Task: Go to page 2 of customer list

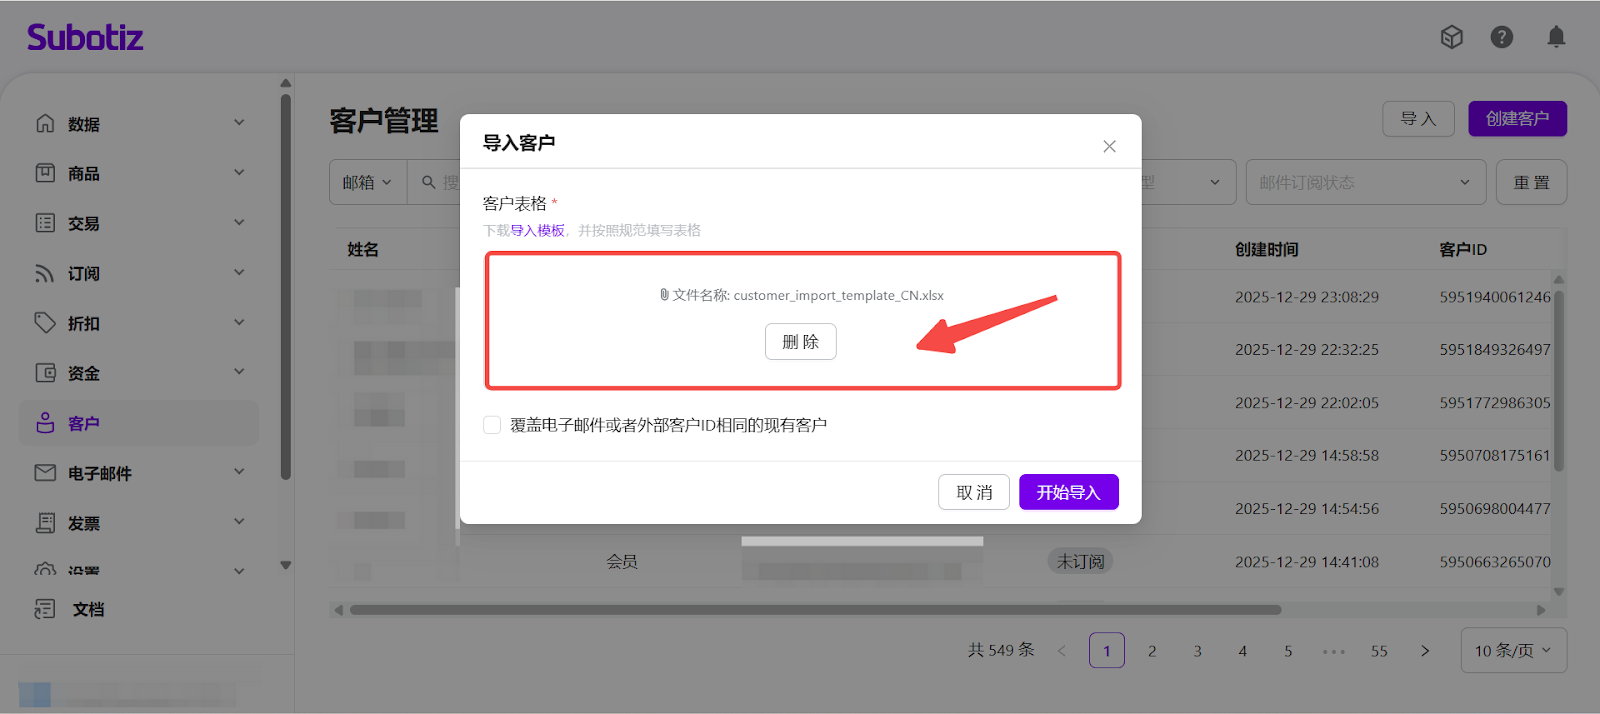Action: 1152,651
